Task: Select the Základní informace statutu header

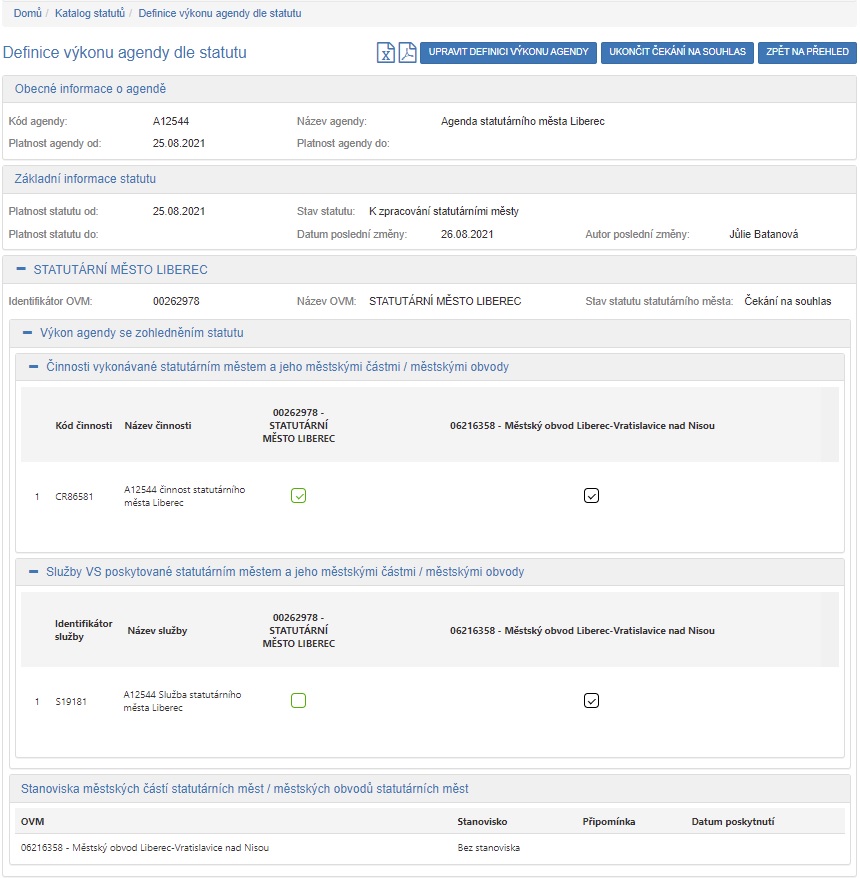Action: [85, 179]
